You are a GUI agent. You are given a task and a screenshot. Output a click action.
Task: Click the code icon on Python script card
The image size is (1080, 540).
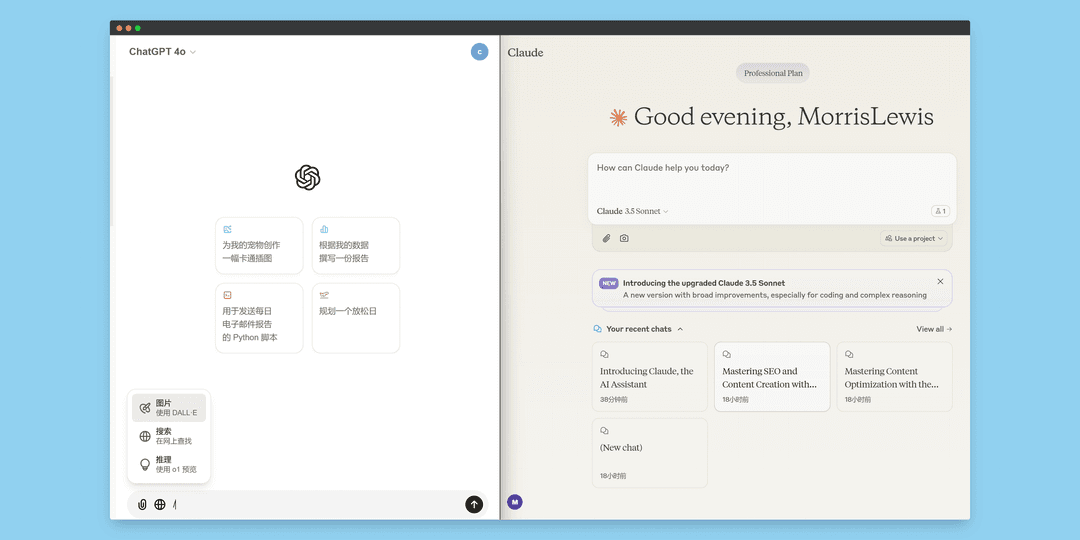coord(227,295)
